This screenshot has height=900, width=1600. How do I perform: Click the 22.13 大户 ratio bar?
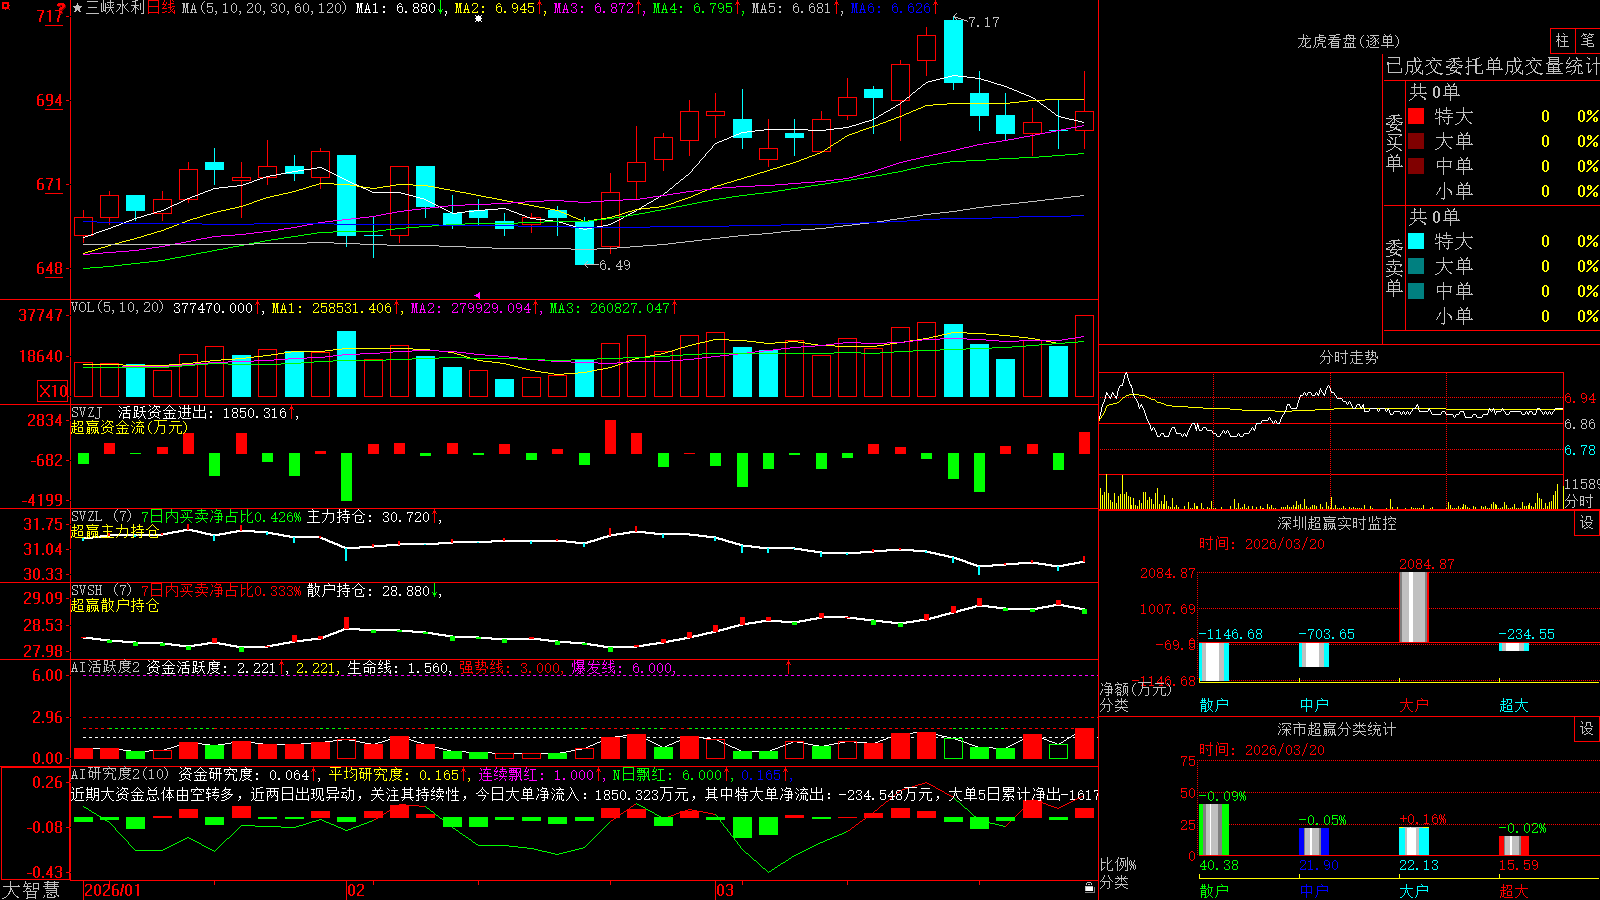tap(1414, 841)
